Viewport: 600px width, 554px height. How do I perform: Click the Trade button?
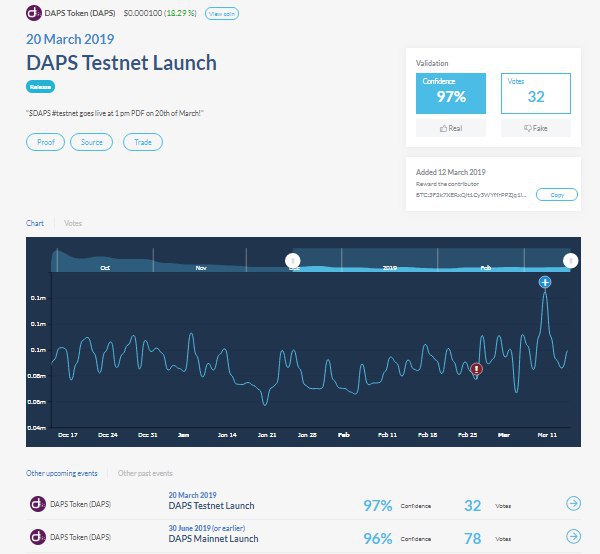pos(143,142)
